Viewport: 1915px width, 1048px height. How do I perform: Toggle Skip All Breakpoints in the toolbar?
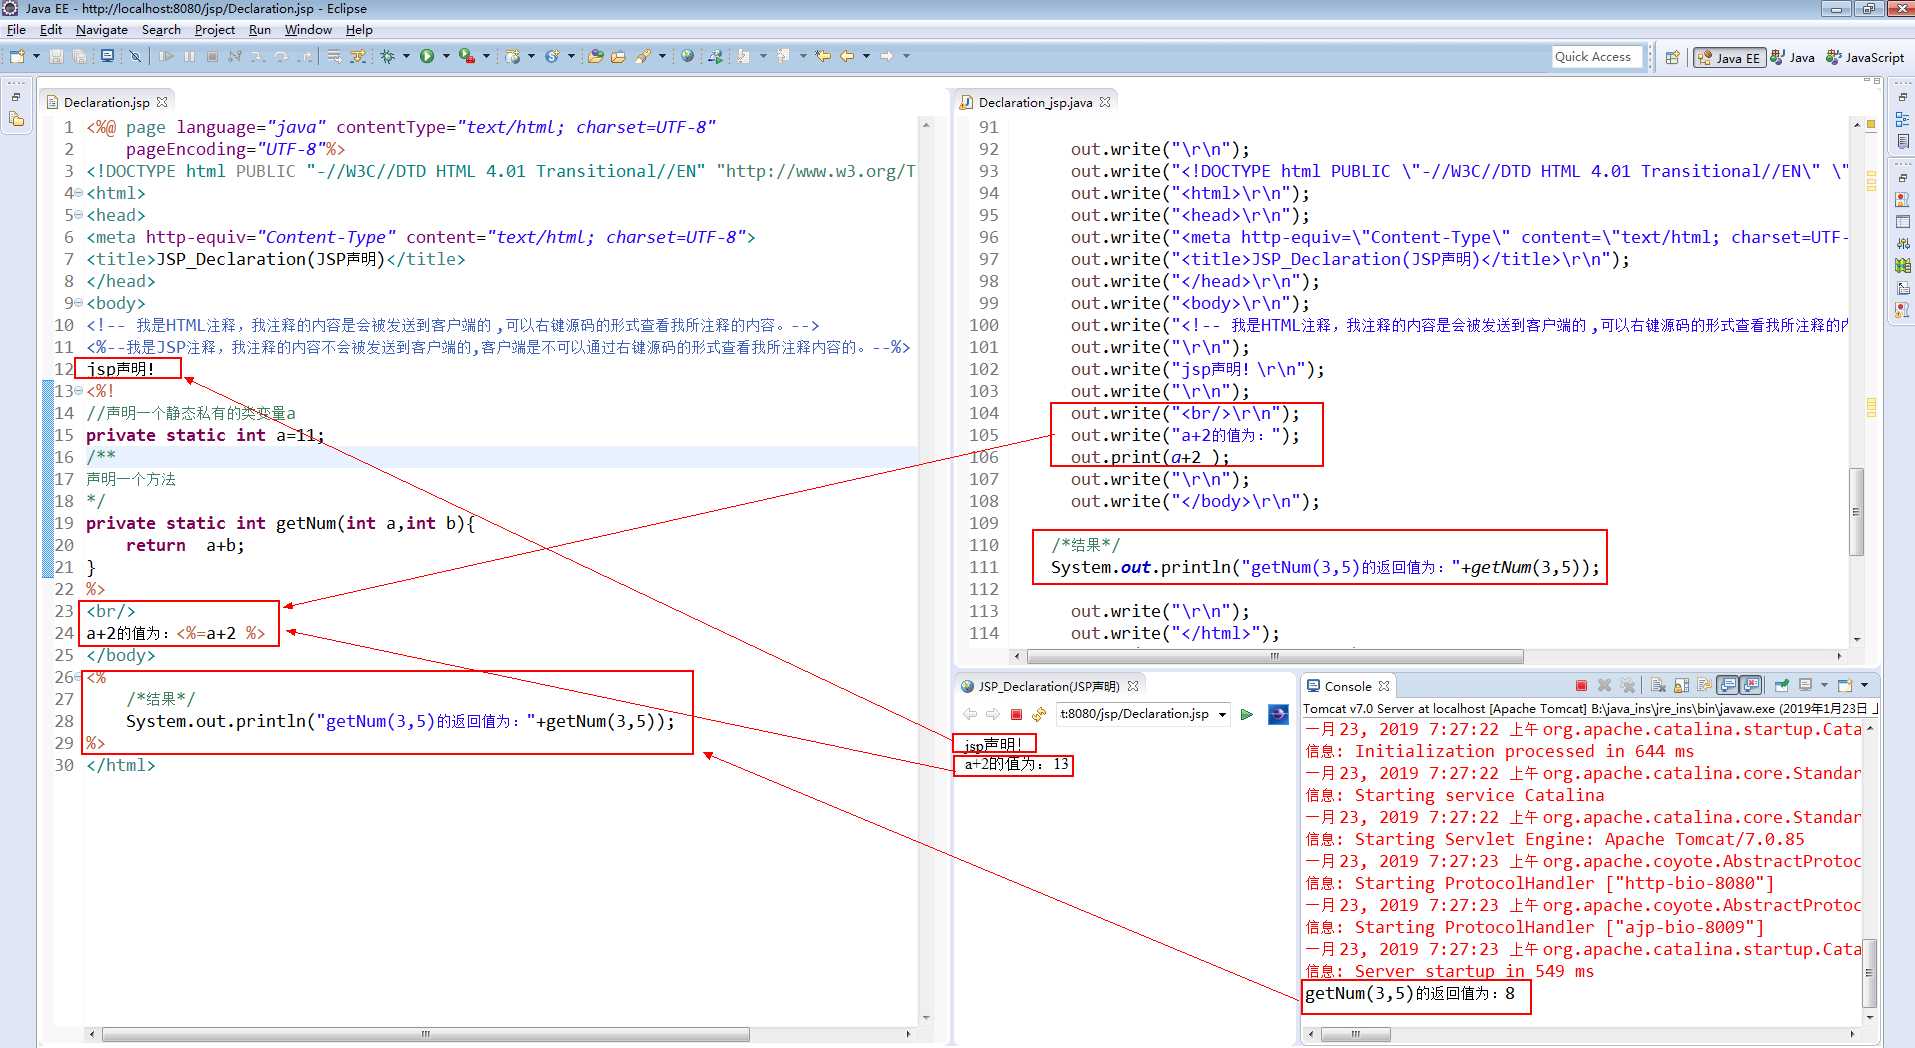pyautogui.click(x=135, y=56)
